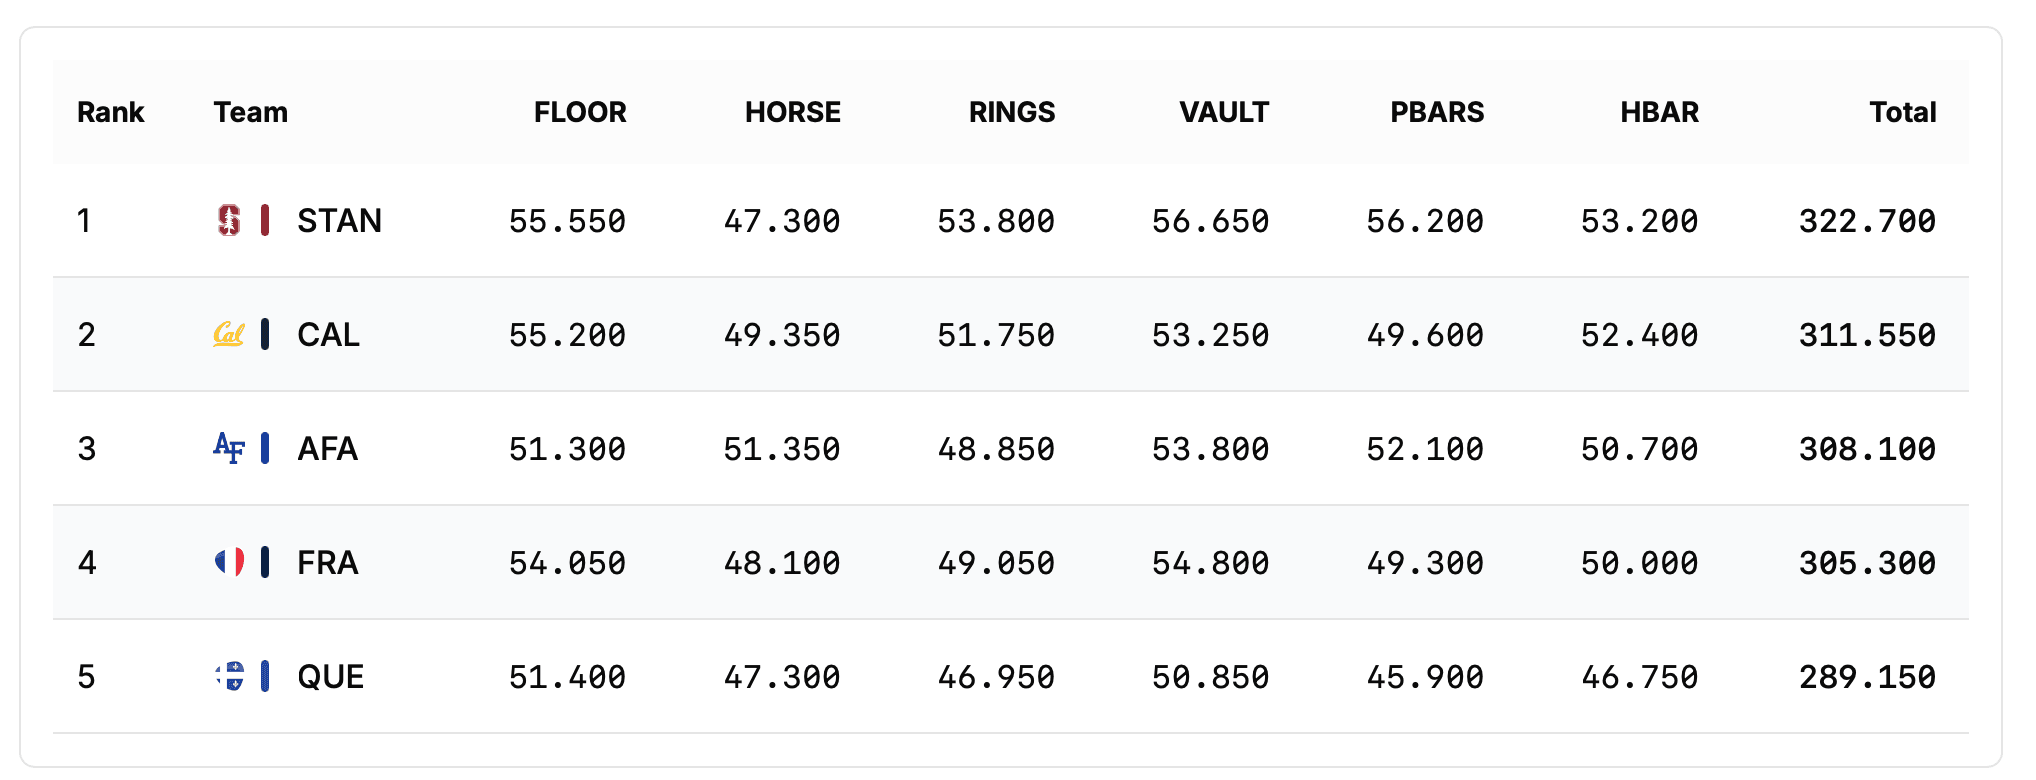The image size is (2036, 780).
Task: Click AFA's blue team color bar
Action: 265,448
